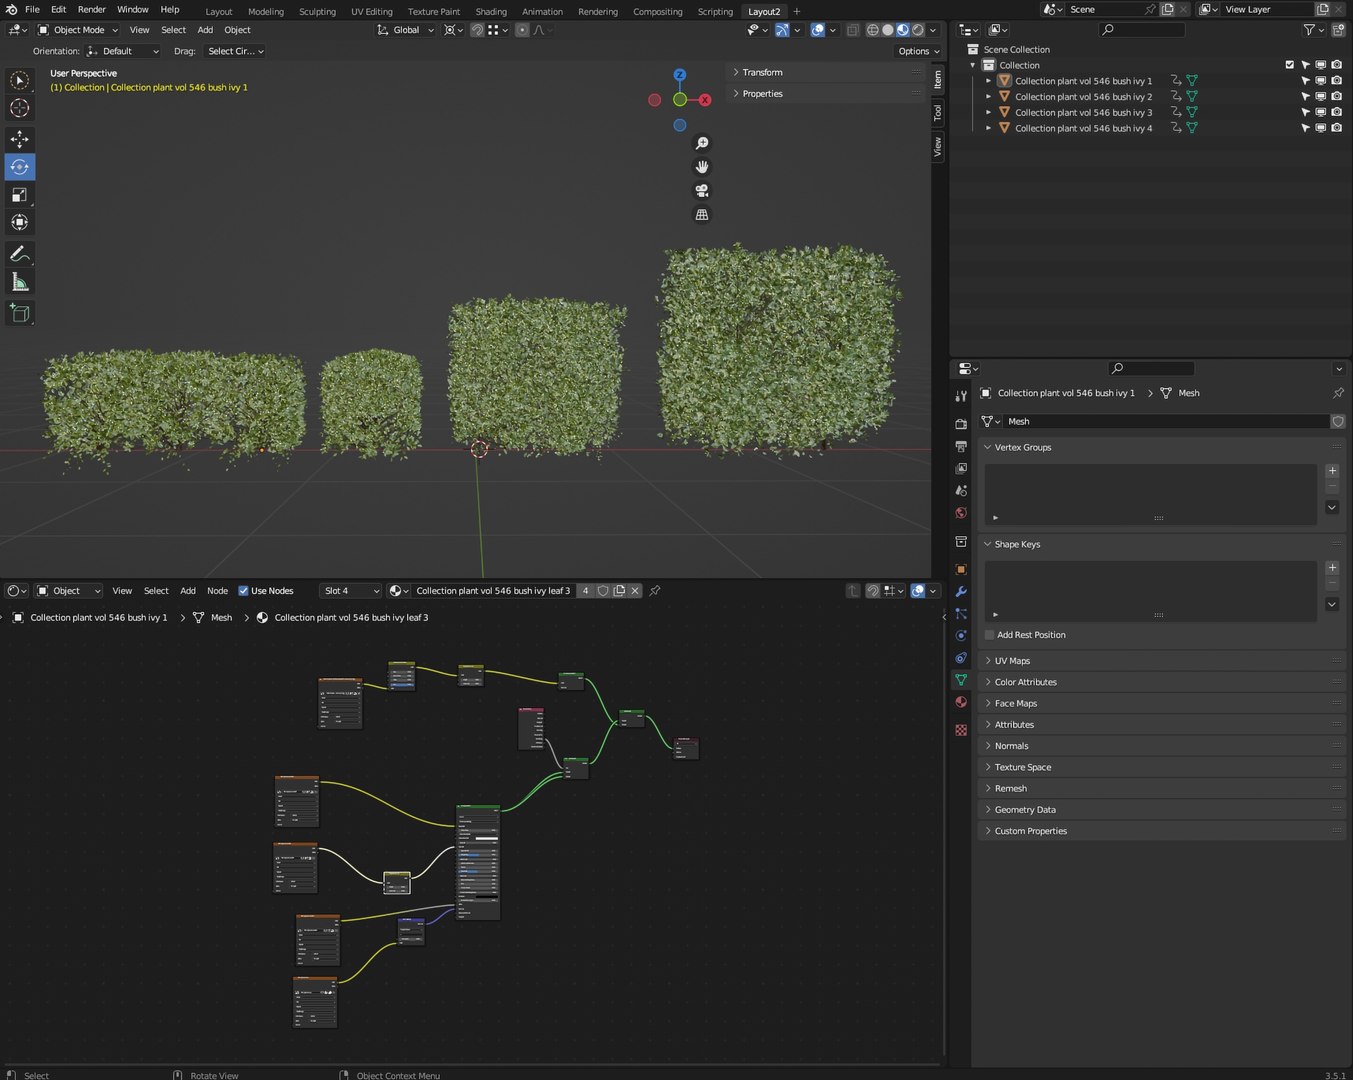Enable Add Rest Position checkbox
The image size is (1353, 1080).
pyautogui.click(x=990, y=635)
